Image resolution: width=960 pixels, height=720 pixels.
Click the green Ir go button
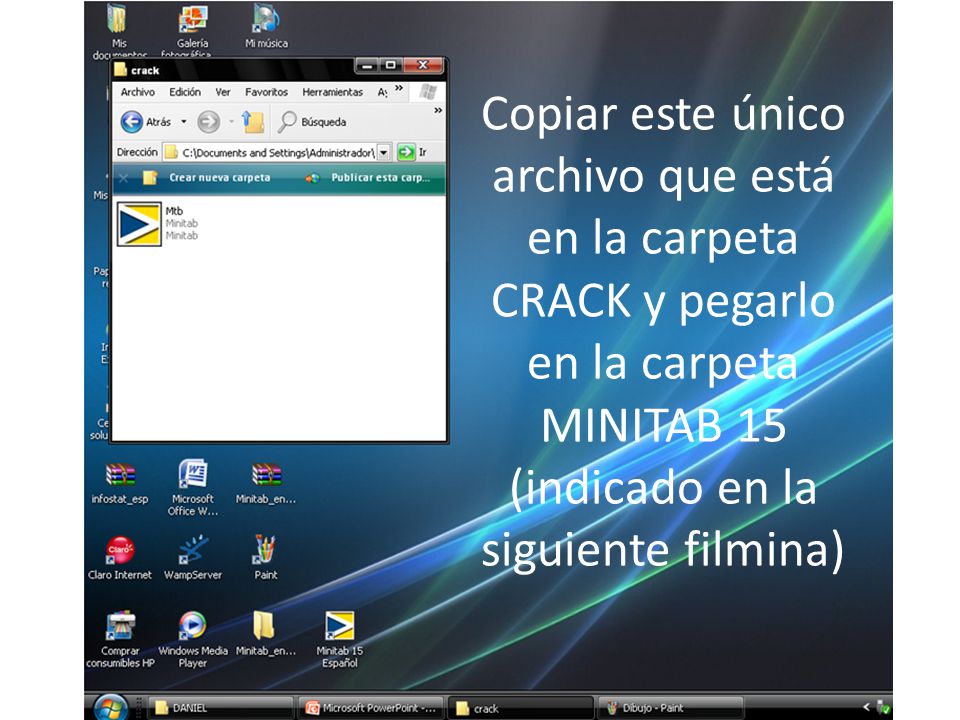pos(406,152)
